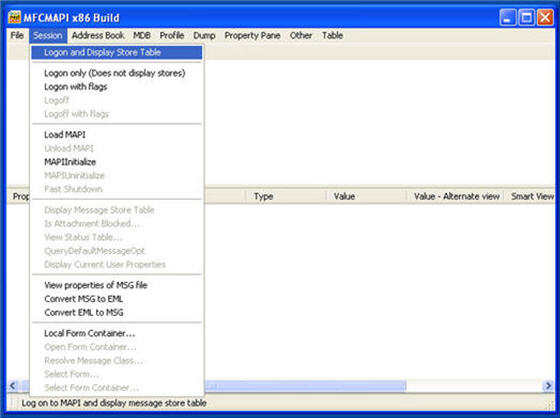
Task: Maximize the MFCMAPI window
Action: [526, 18]
